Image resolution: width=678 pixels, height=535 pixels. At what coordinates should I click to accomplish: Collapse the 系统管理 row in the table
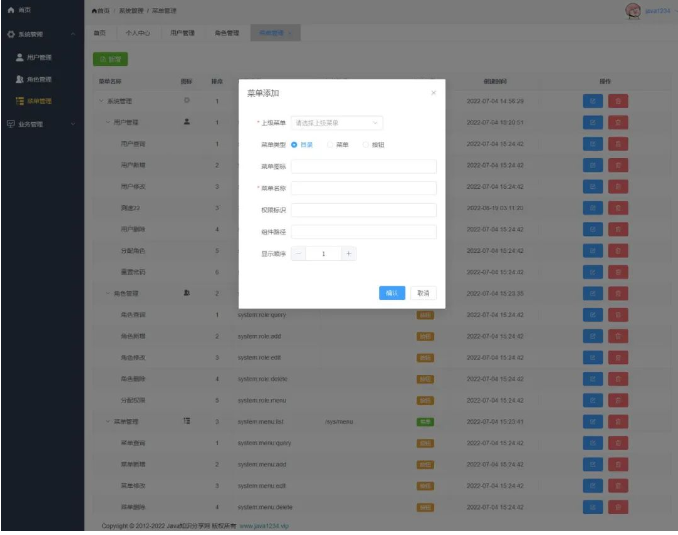100,101
